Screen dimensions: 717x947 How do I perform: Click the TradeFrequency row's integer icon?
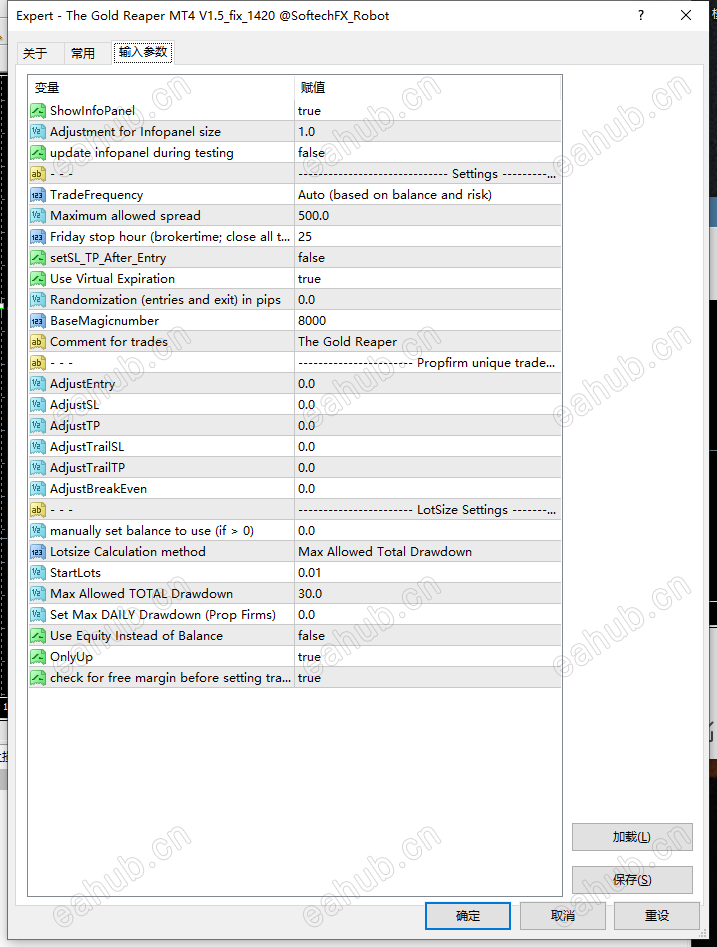38,194
